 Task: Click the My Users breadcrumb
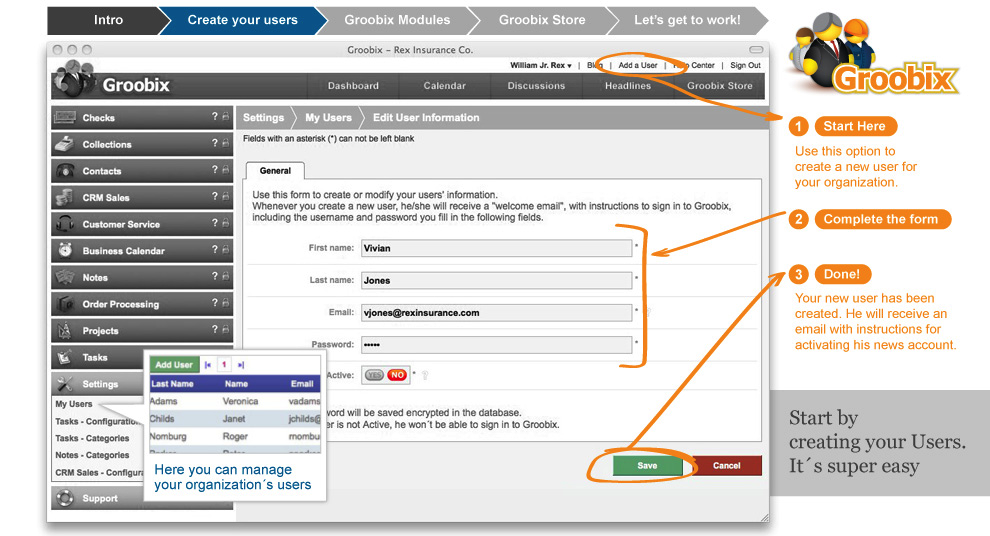[328, 117]
